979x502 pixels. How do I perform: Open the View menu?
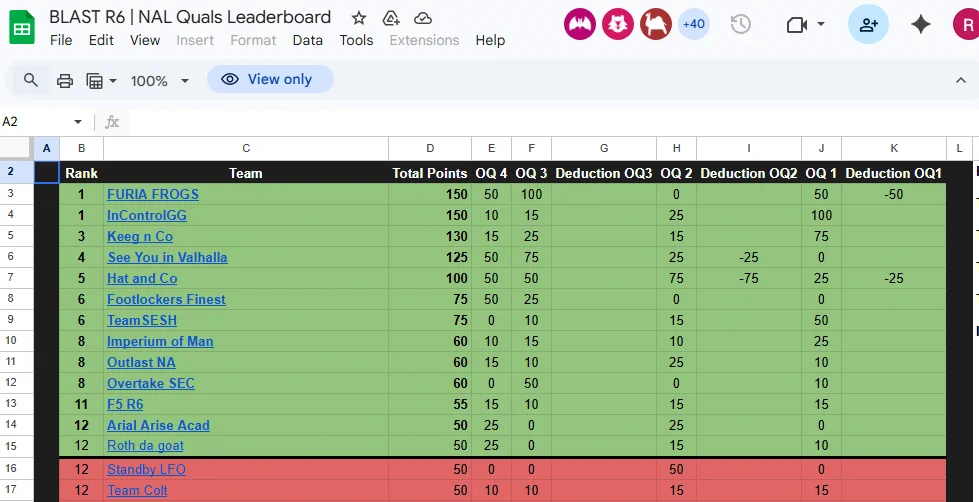pos(145,40)
